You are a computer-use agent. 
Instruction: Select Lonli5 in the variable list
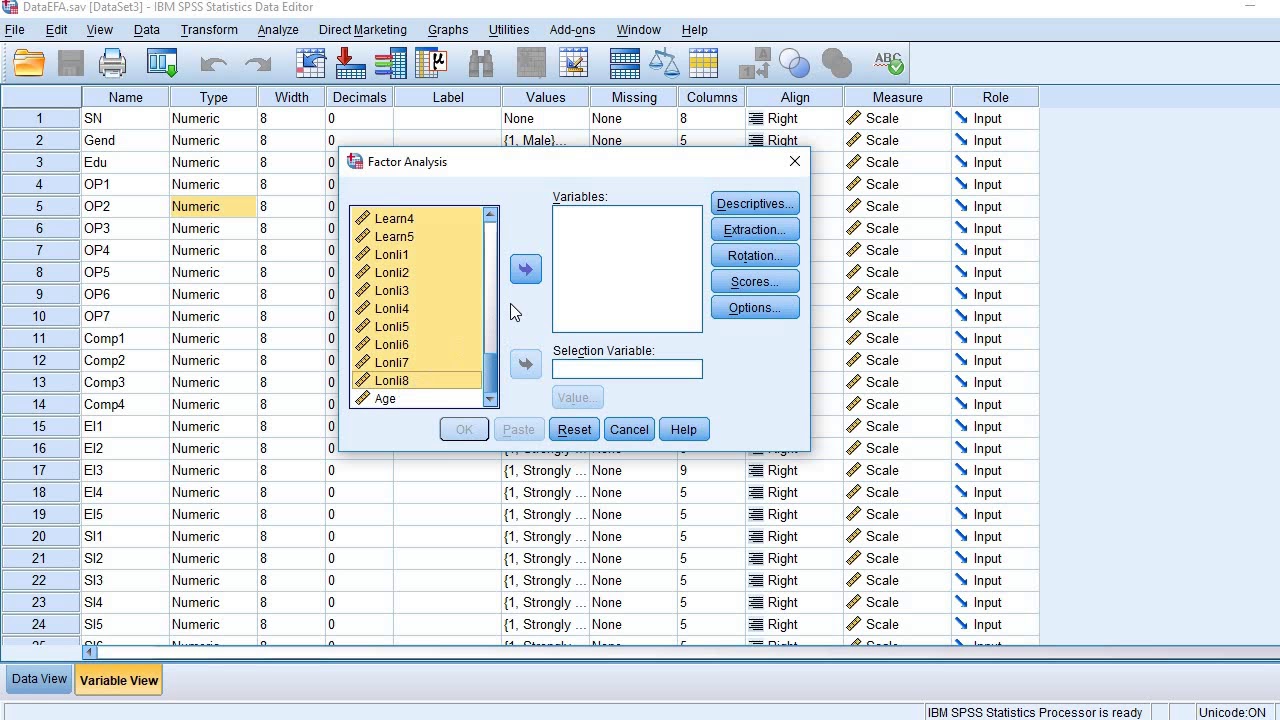[x=416, y=327]
